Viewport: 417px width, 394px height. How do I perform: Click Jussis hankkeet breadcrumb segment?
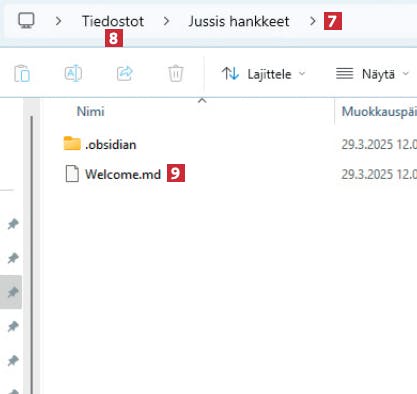tap(239, 21)
